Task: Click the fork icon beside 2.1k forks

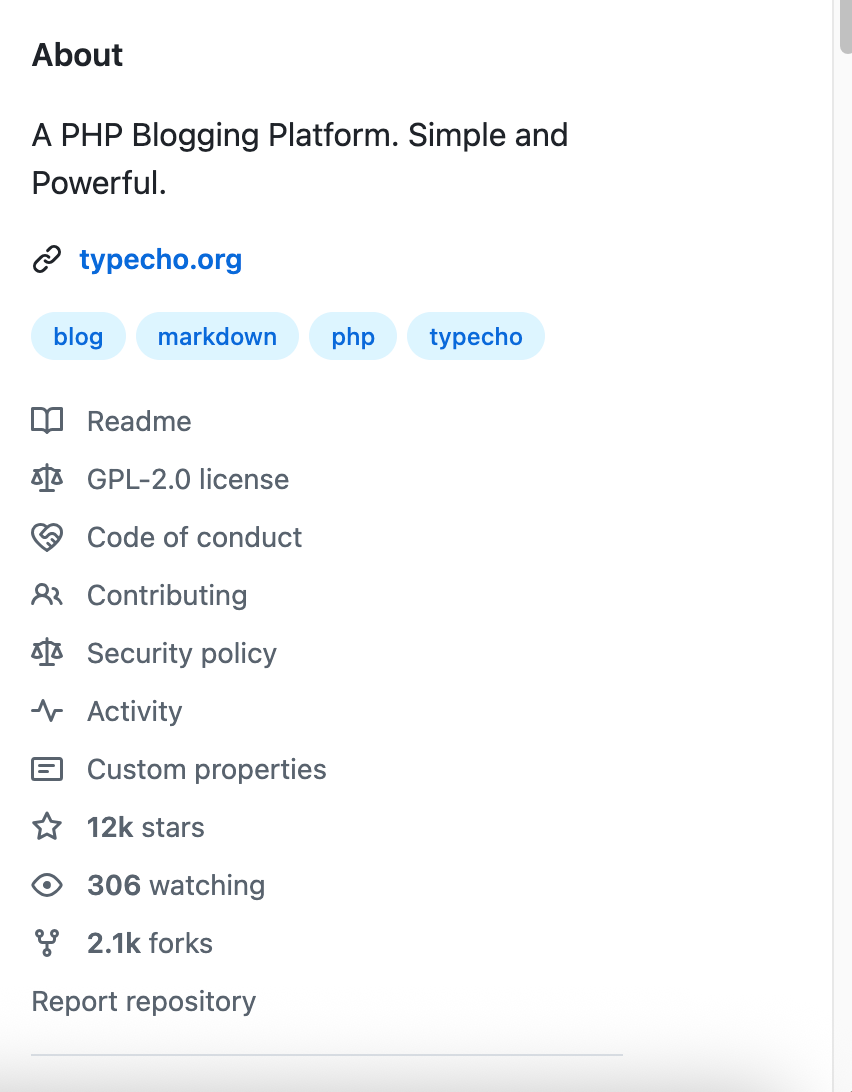Action: pos(47,943)
